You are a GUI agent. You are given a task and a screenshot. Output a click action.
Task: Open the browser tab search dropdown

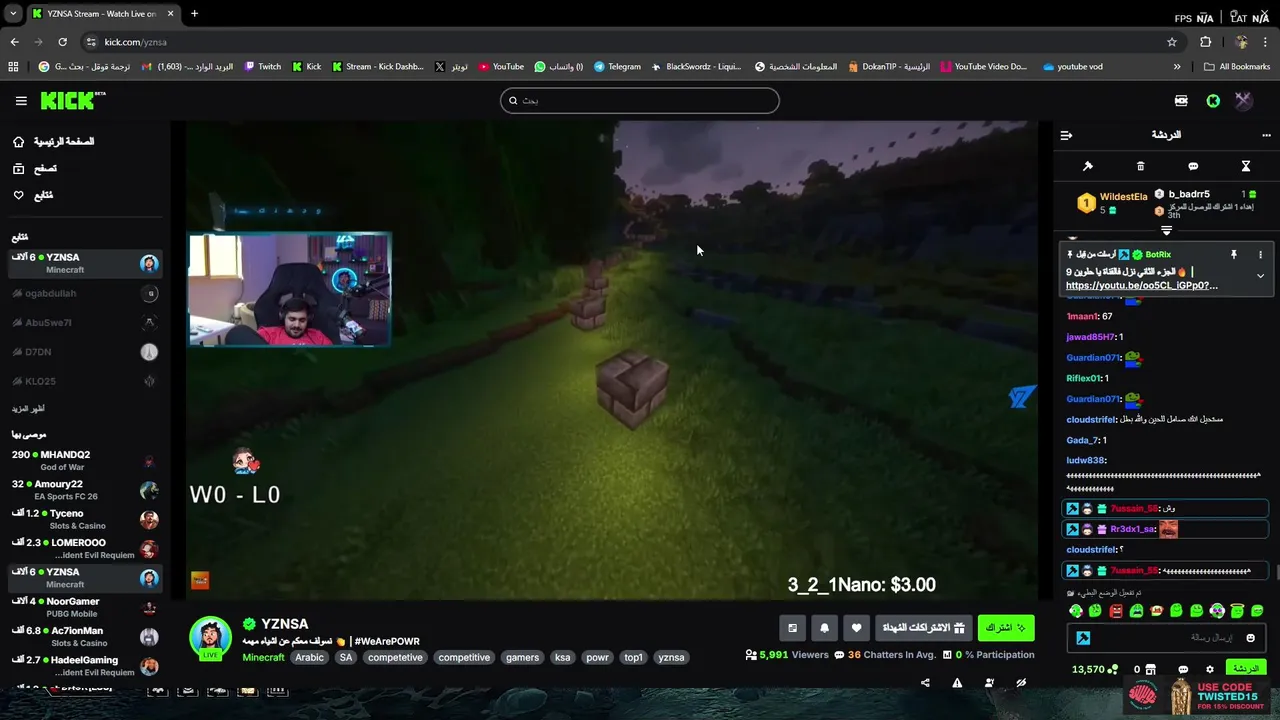tap(13, 14)
